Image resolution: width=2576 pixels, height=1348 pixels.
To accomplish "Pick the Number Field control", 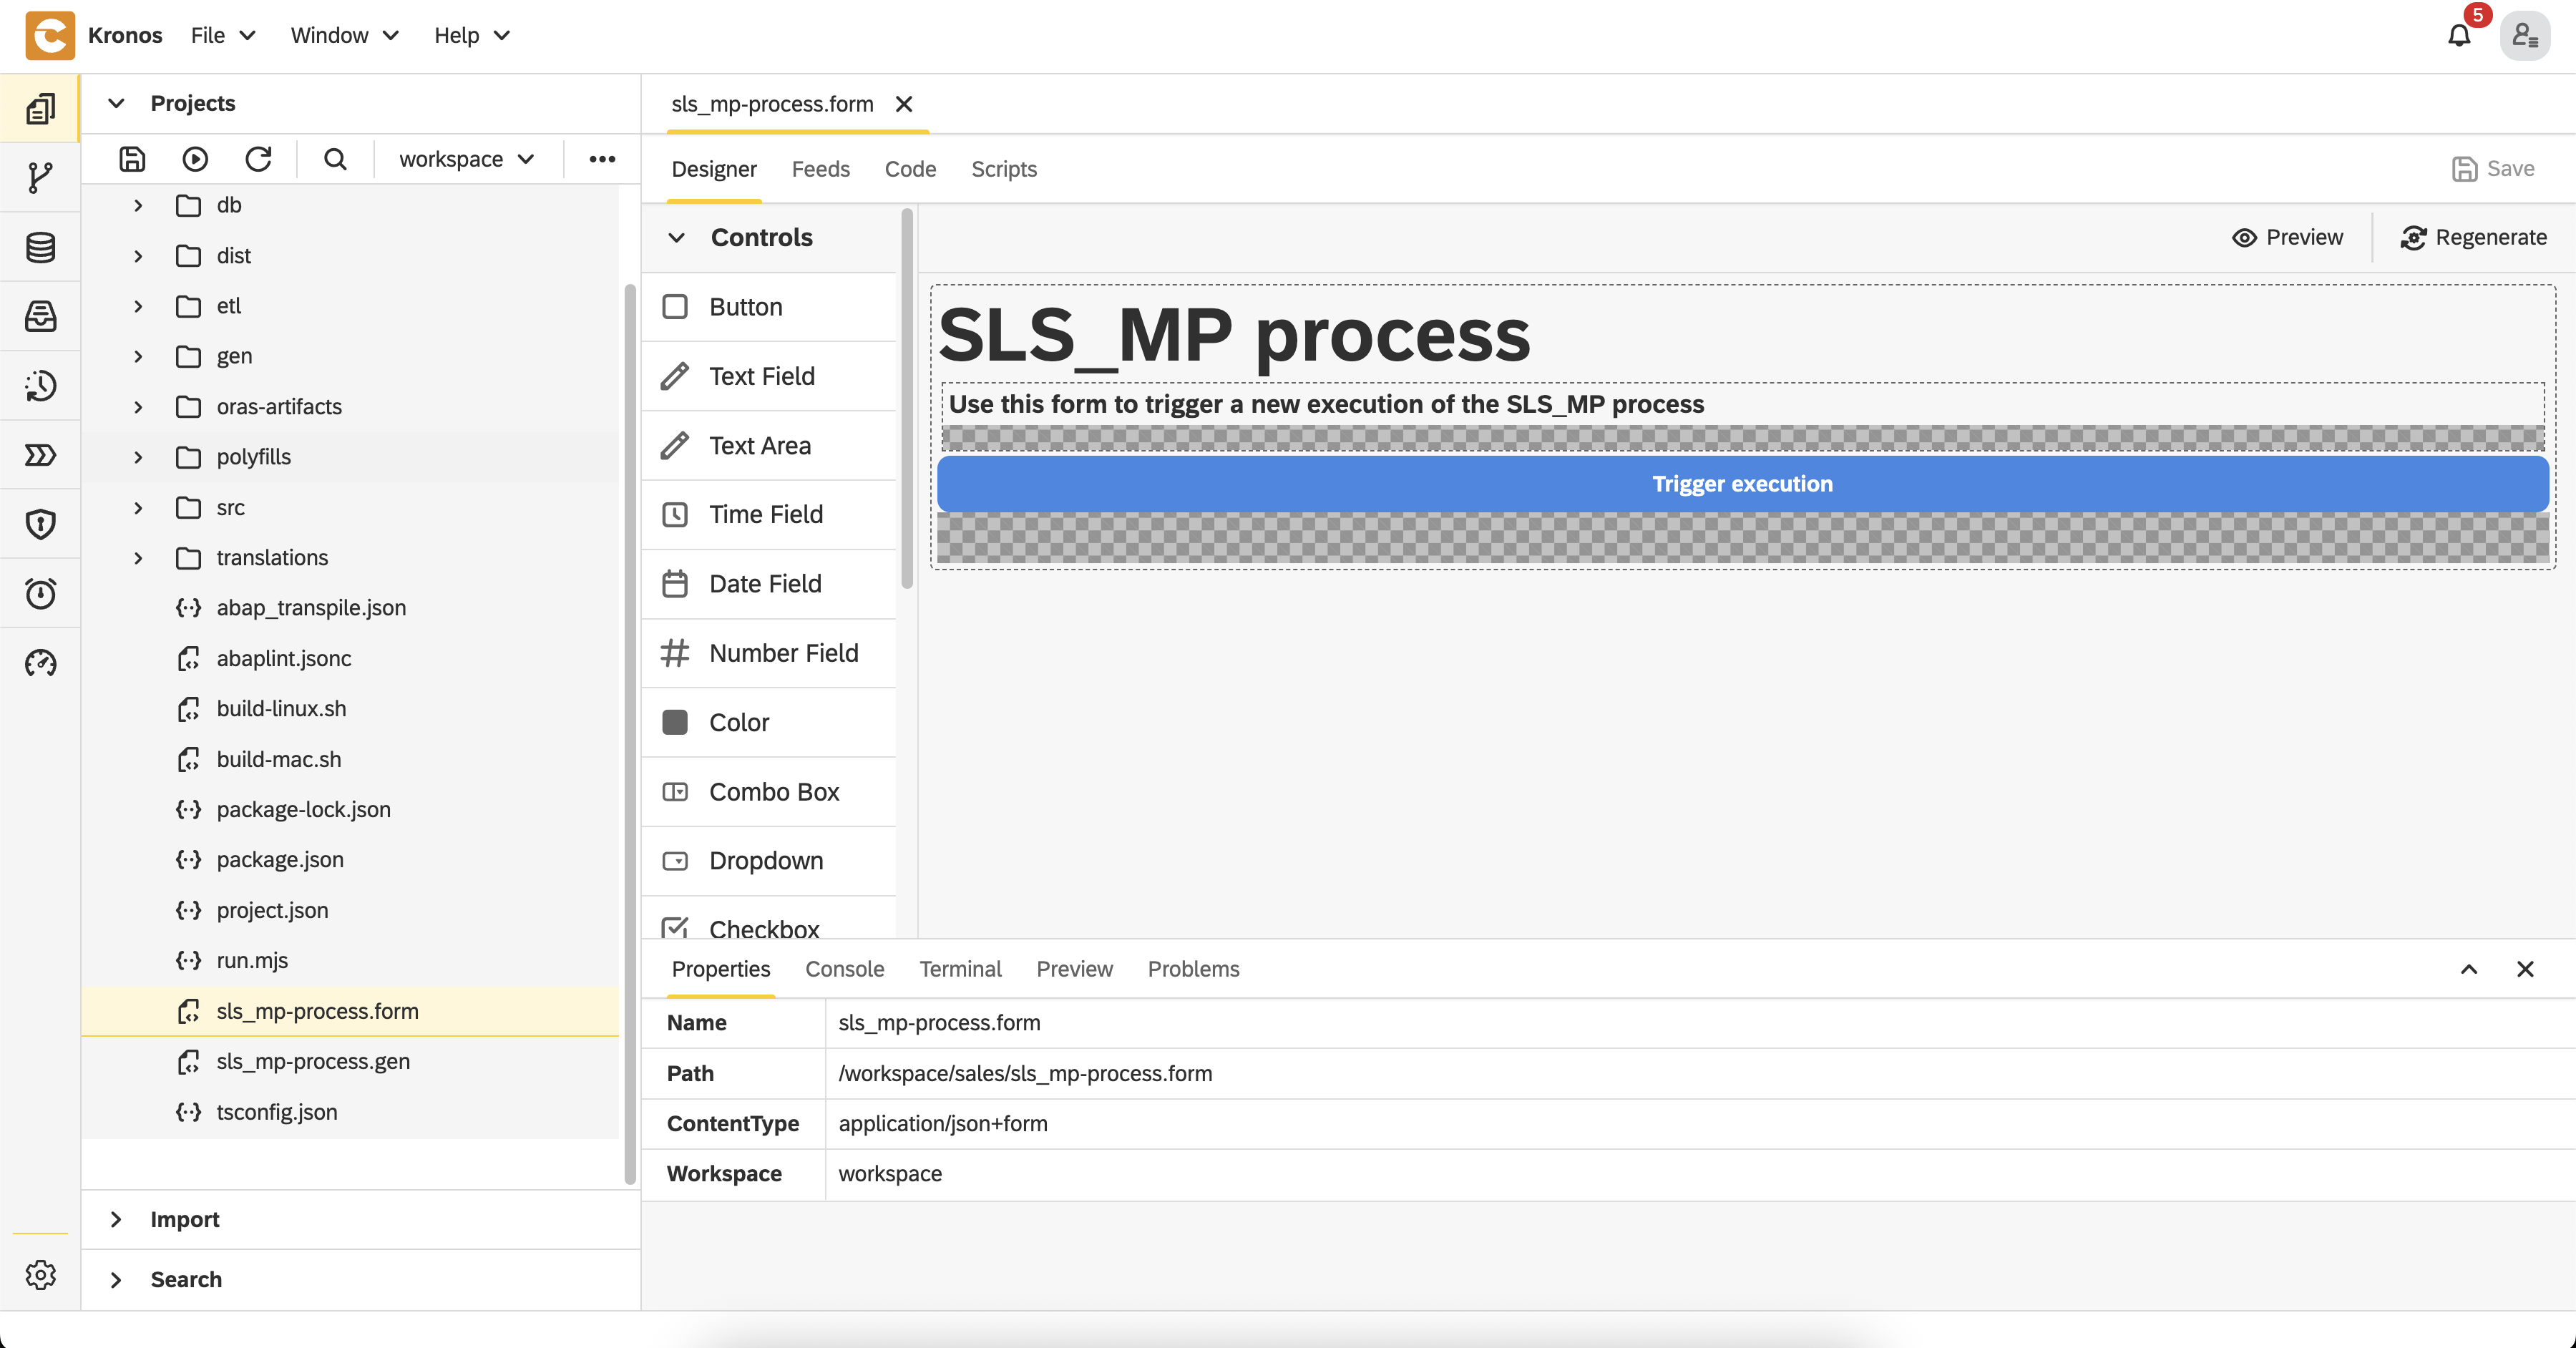I will [x=769, y=653].
